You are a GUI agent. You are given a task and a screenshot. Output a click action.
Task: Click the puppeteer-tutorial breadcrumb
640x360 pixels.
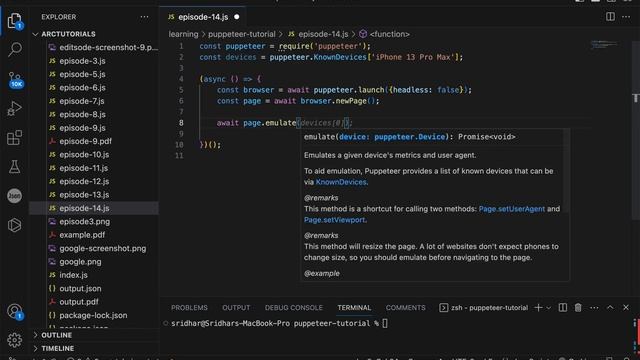pos(242,34)
